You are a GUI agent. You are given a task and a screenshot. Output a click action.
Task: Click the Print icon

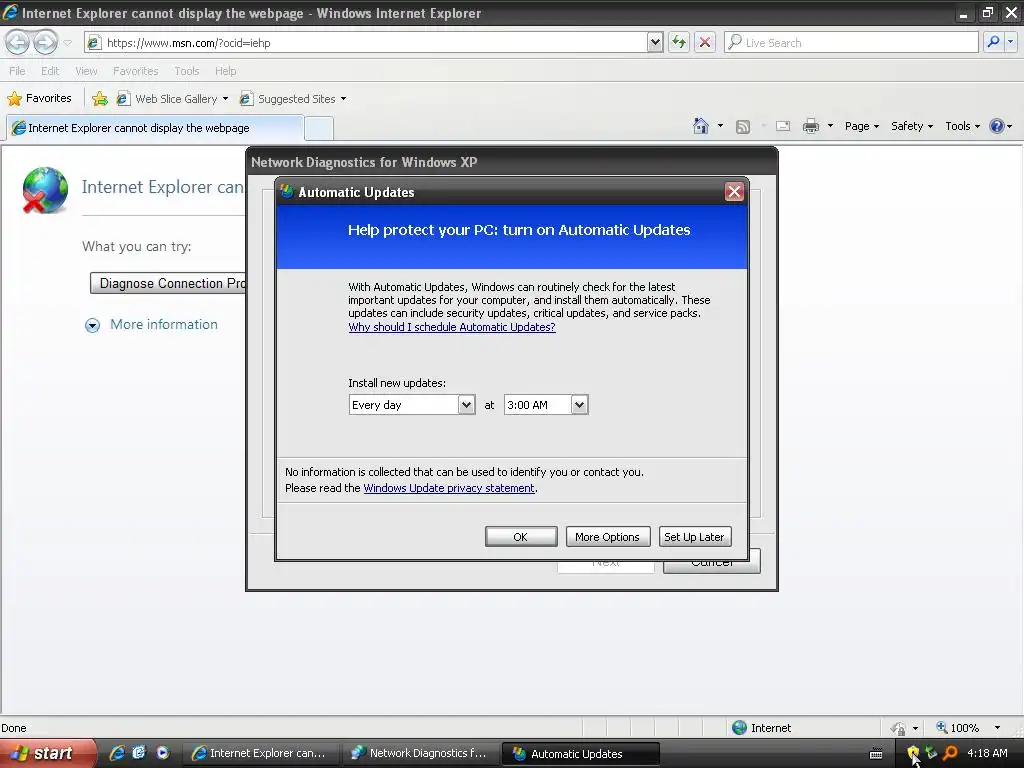(810, 126)
